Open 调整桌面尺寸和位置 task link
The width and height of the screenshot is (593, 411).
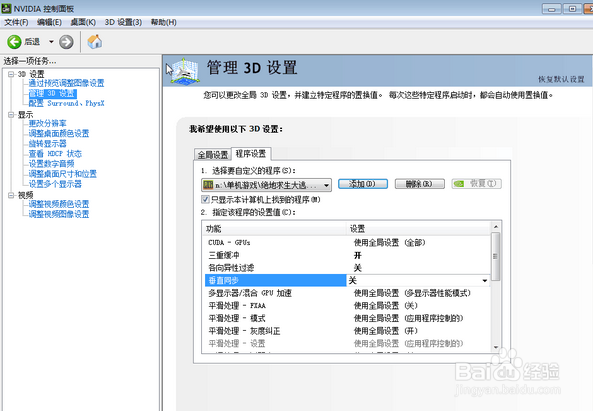coord(63,174)
